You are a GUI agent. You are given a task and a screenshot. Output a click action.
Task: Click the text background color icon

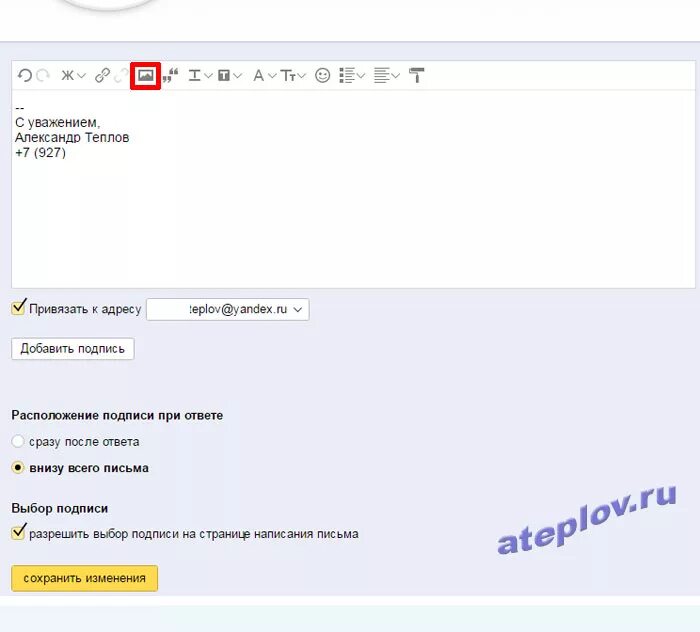224,75
